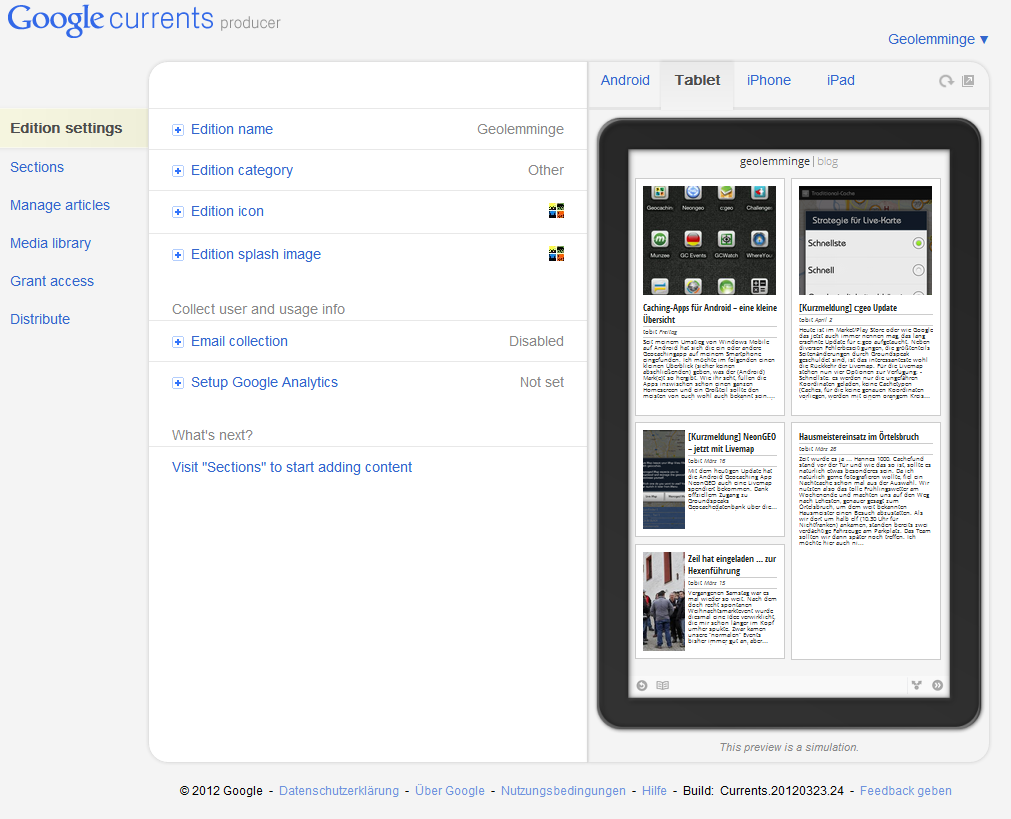
Task: Open Manage articles in sidebar
Action: 60,205
